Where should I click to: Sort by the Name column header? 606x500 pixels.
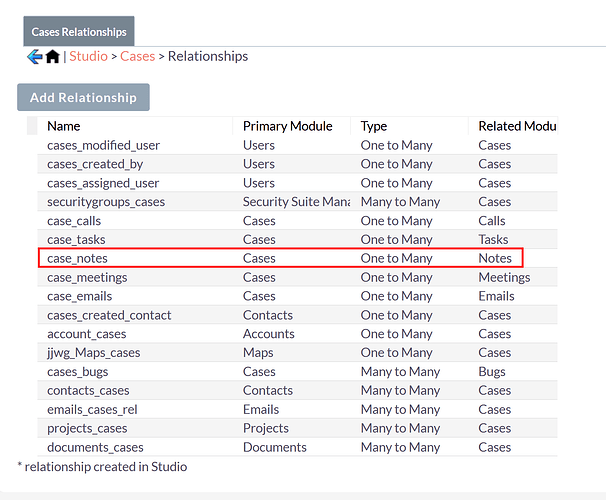pos(64,126)
